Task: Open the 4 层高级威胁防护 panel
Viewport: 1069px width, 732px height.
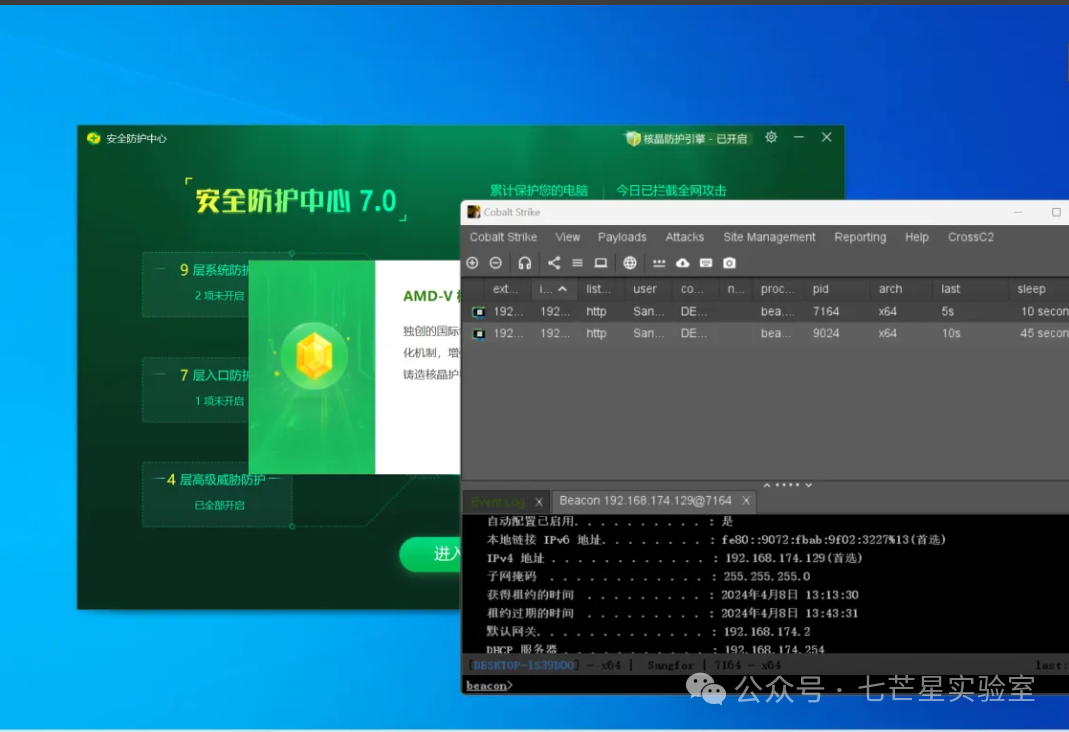Action: click(x=217, y=494)
